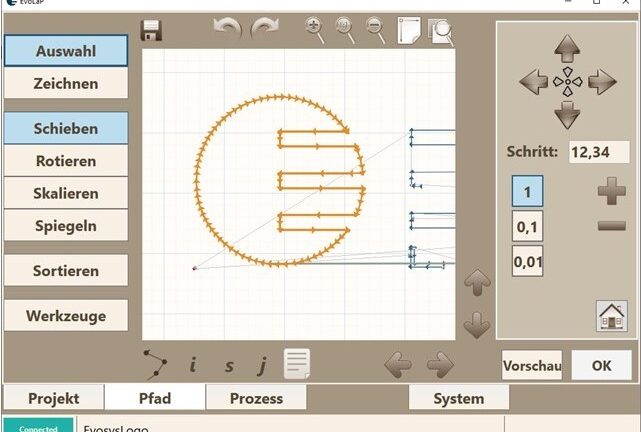Click the italic i icon

193,365
